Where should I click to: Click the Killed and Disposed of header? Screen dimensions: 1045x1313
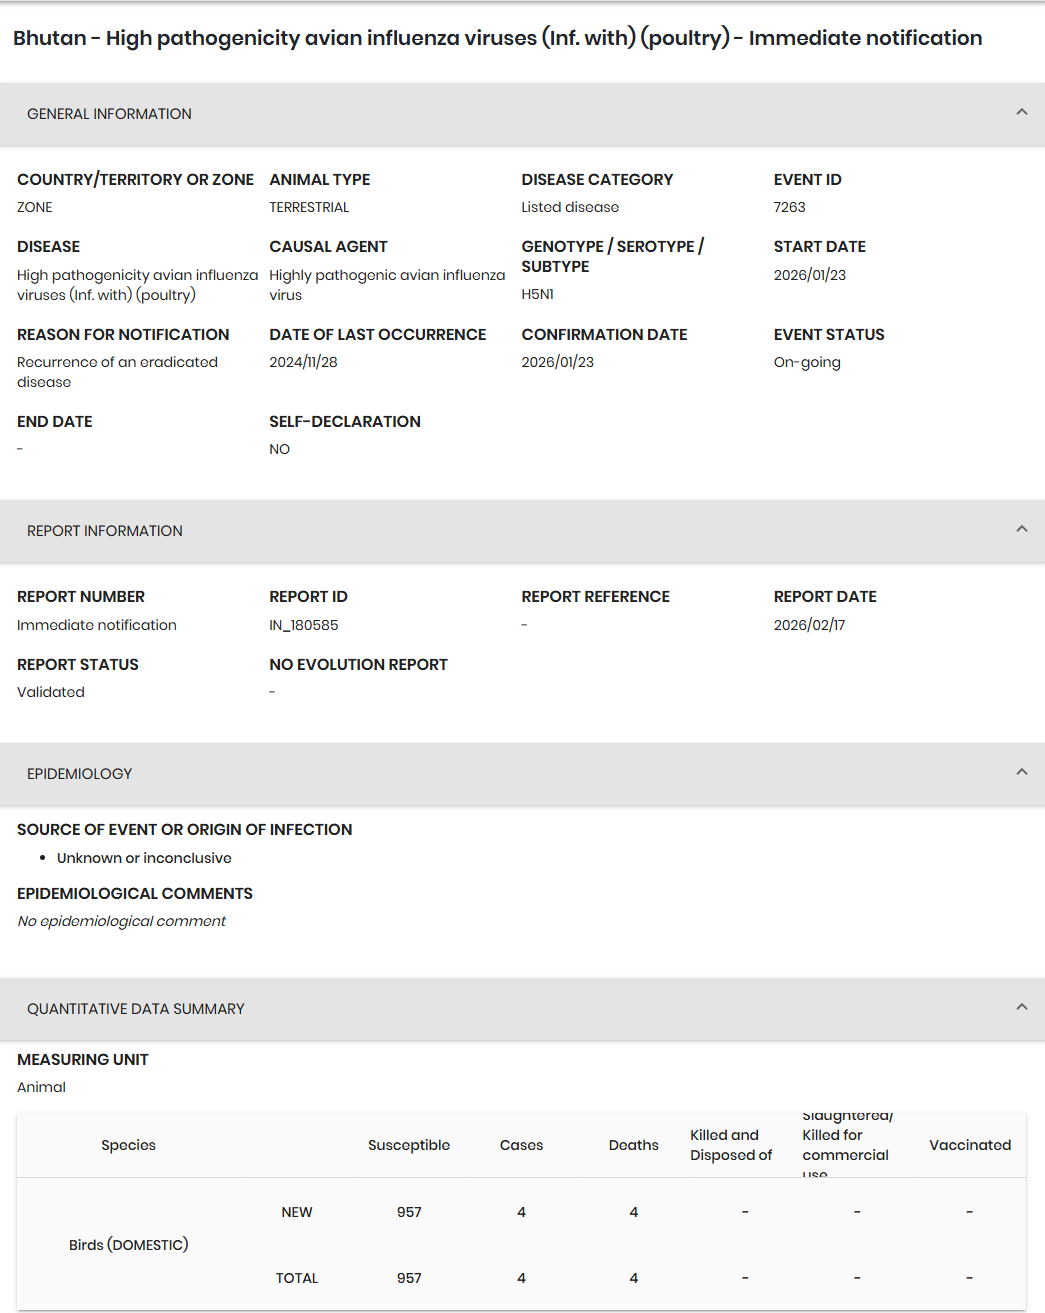pos(731,1145)
